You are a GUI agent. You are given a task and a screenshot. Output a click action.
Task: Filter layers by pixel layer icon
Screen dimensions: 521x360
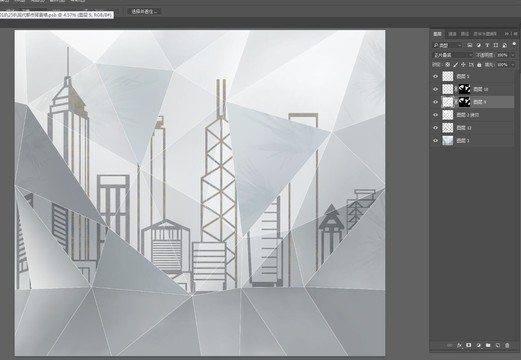pyautogui.click(x=470, y=45)
